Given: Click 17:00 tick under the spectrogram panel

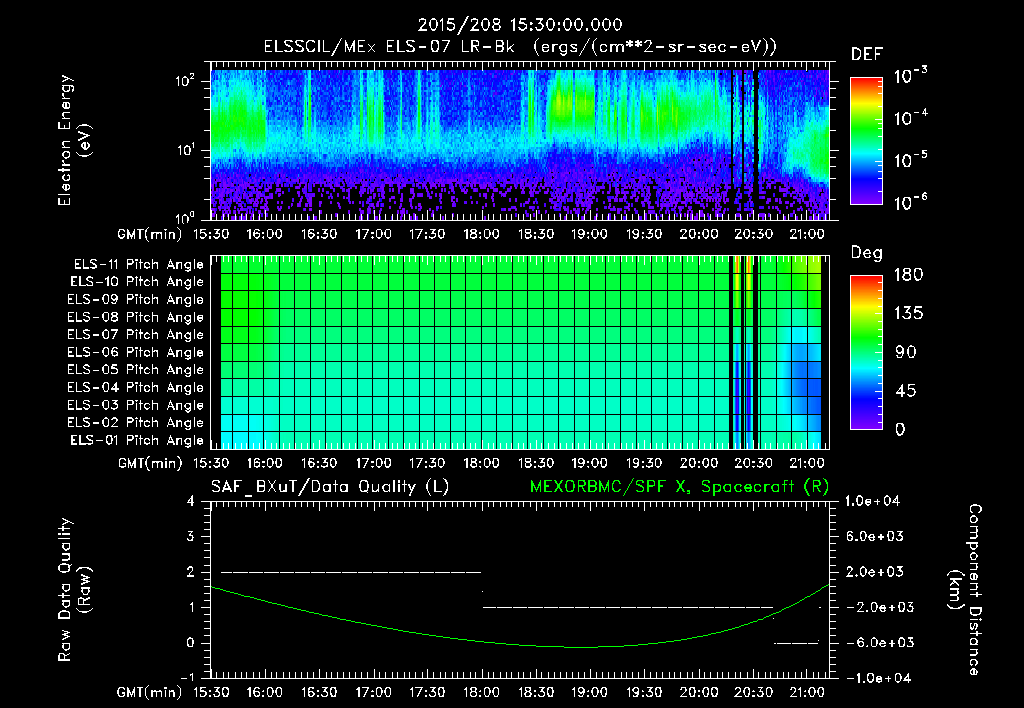Looking at the screenshot, I should (373, 234).
